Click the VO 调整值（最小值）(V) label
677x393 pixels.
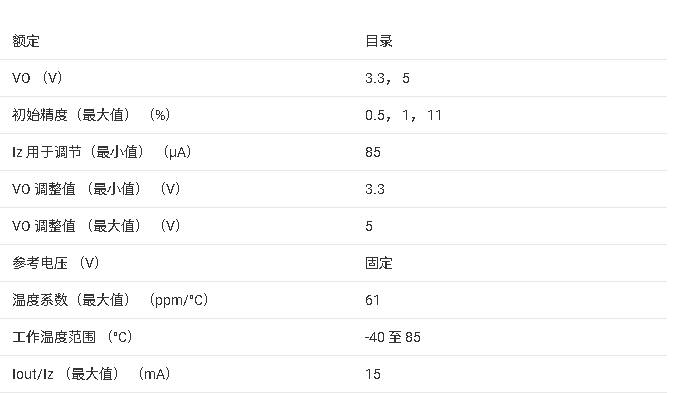point(96,189)
